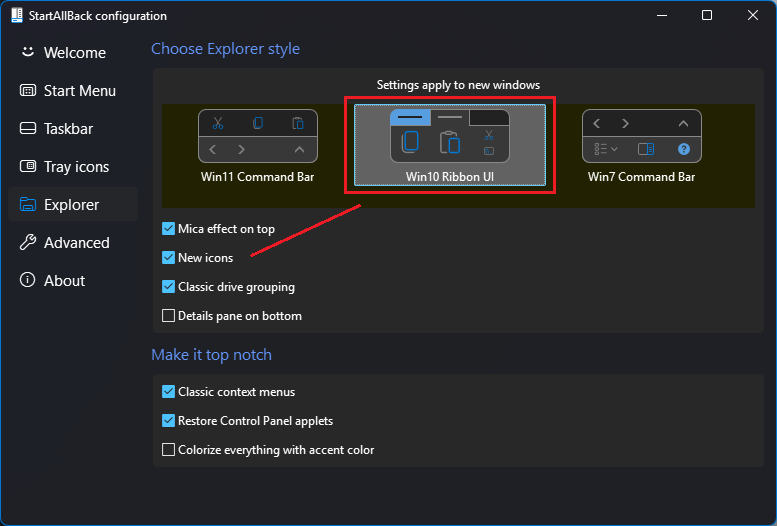Open the Start Menu settings

click(73, 91)
